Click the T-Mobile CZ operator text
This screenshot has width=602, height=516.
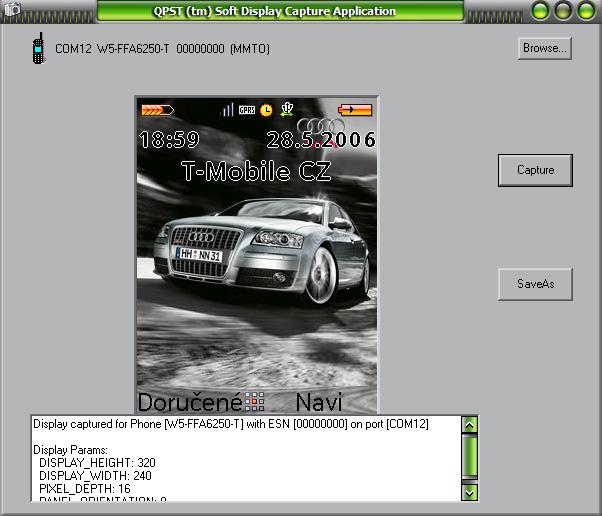pyautogui.click(x=256, y=171)
